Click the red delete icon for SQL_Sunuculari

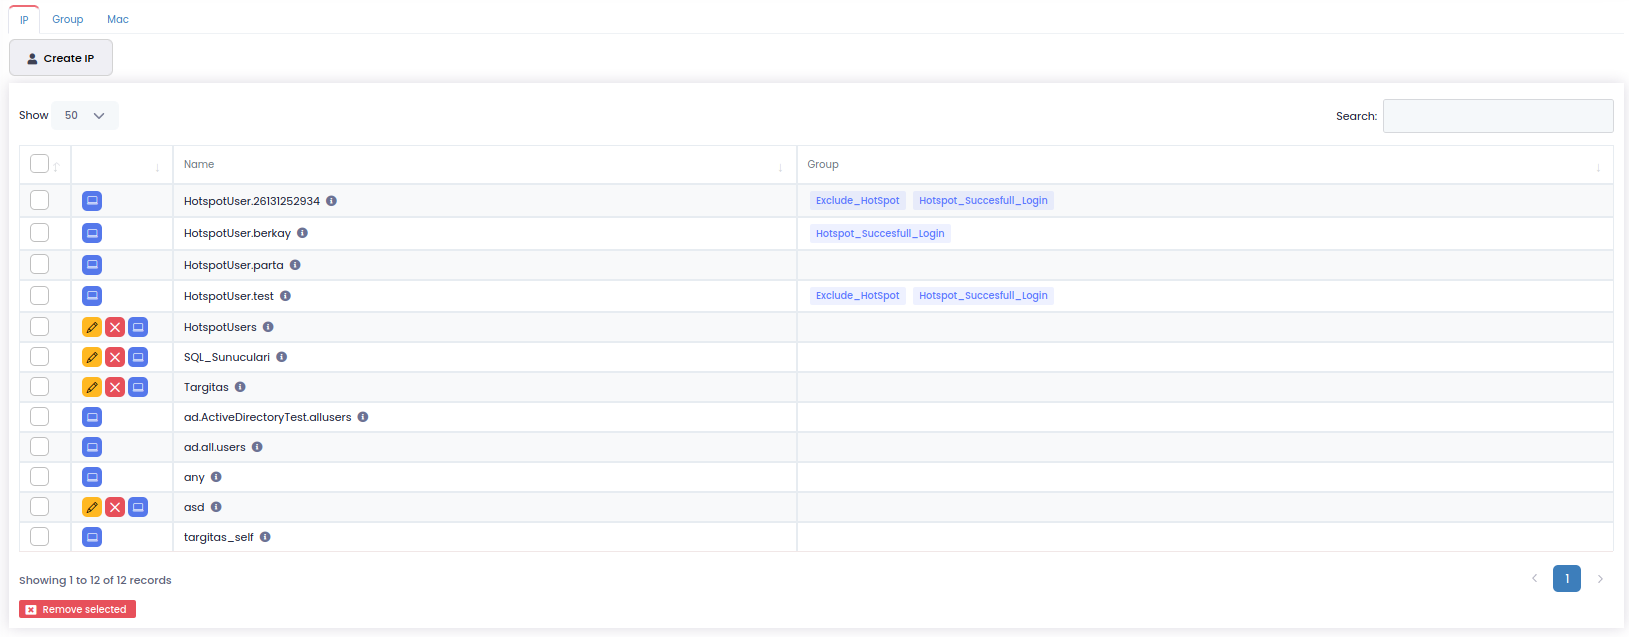pyautogui.click(x=115, y=357)
